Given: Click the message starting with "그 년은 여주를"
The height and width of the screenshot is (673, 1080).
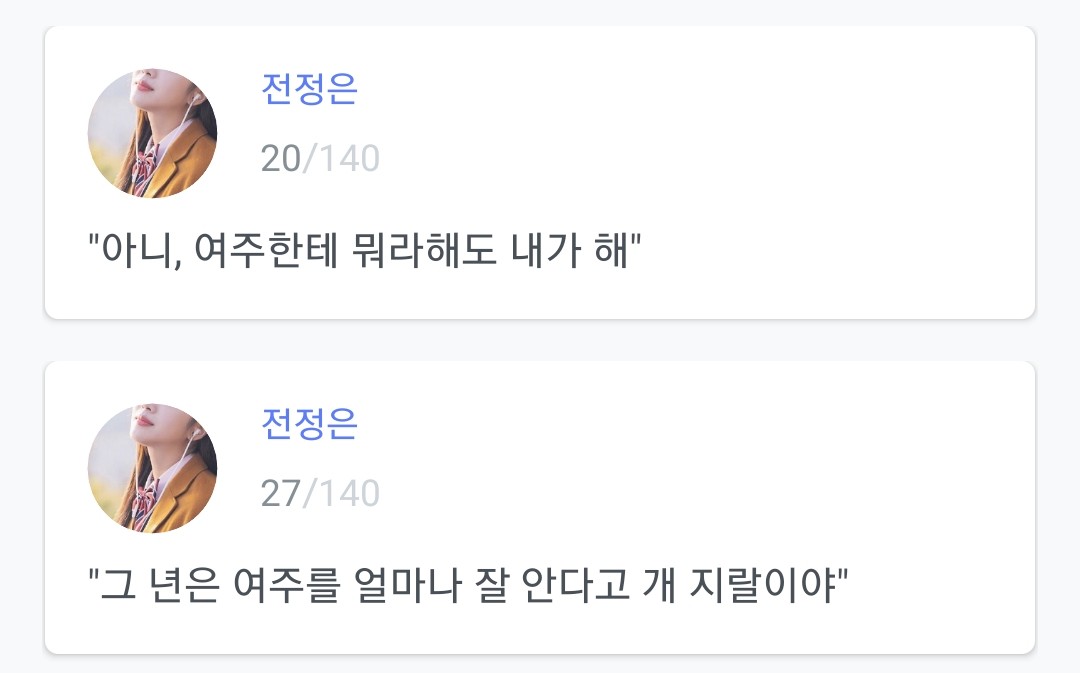Looking at the screenshot, I should coord(468,582).
